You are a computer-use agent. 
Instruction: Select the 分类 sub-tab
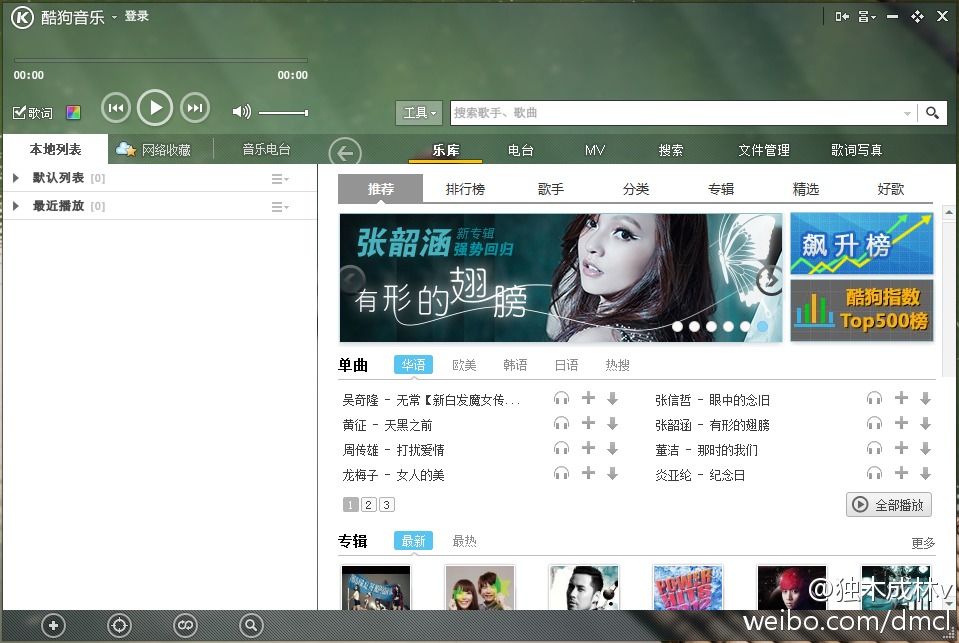coord(635,189)
